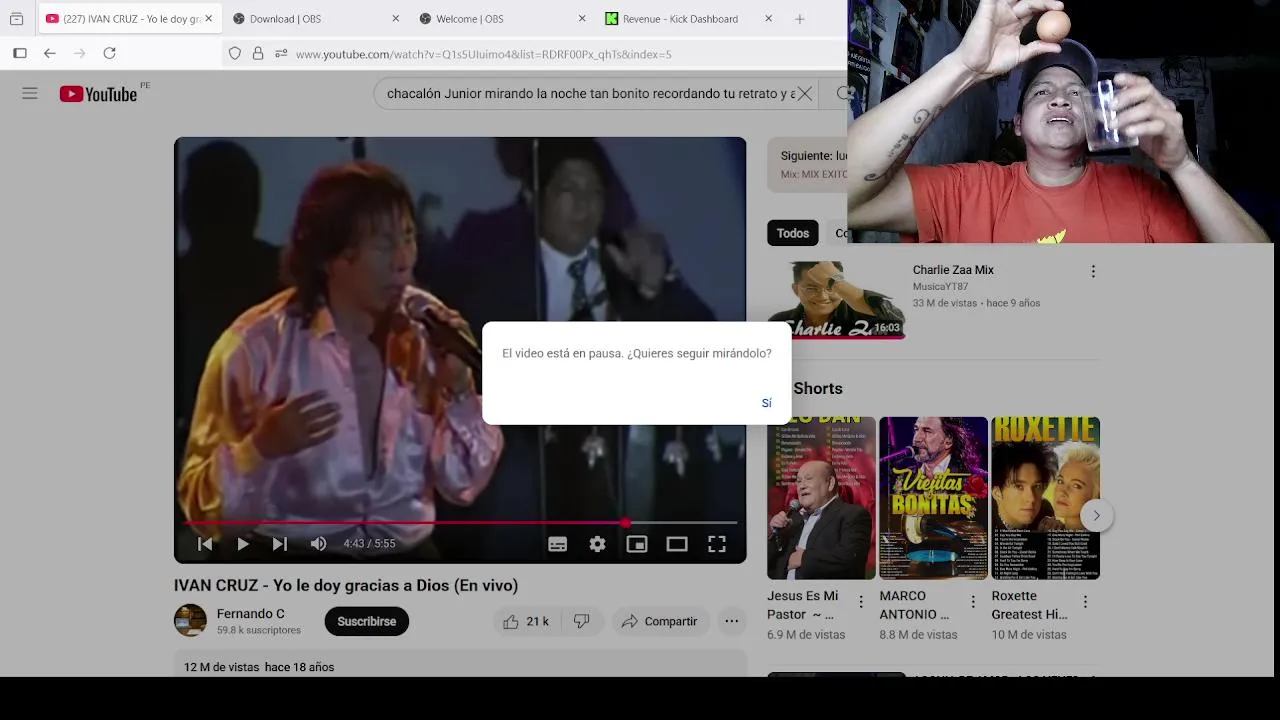
Task: Open the player settings gear
Action: coord(597,544)
